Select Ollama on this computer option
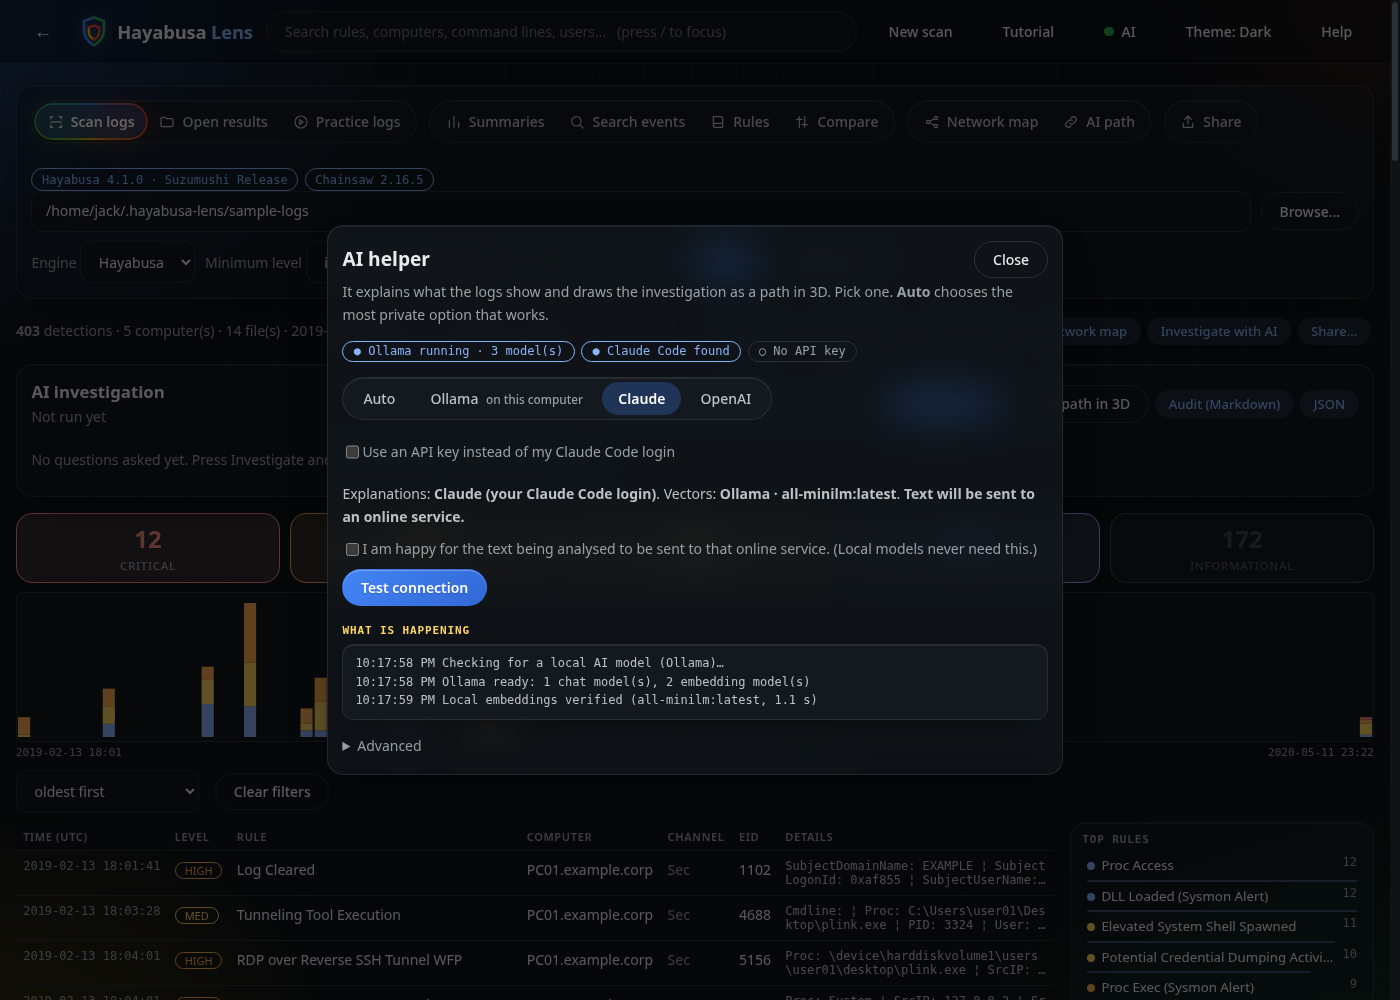 click(506, 399)
